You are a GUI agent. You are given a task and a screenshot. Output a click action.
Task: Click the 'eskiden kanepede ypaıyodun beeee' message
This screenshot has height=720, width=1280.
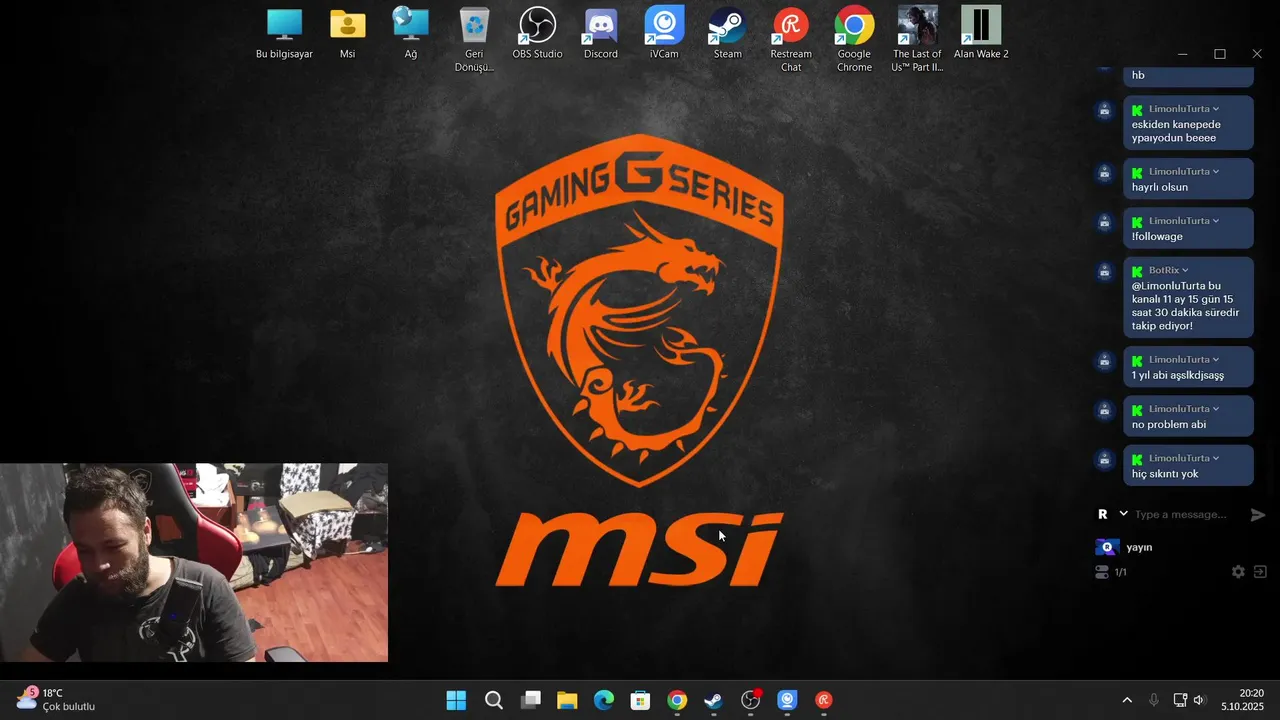pyautogui.click(x=1176, y=131)
